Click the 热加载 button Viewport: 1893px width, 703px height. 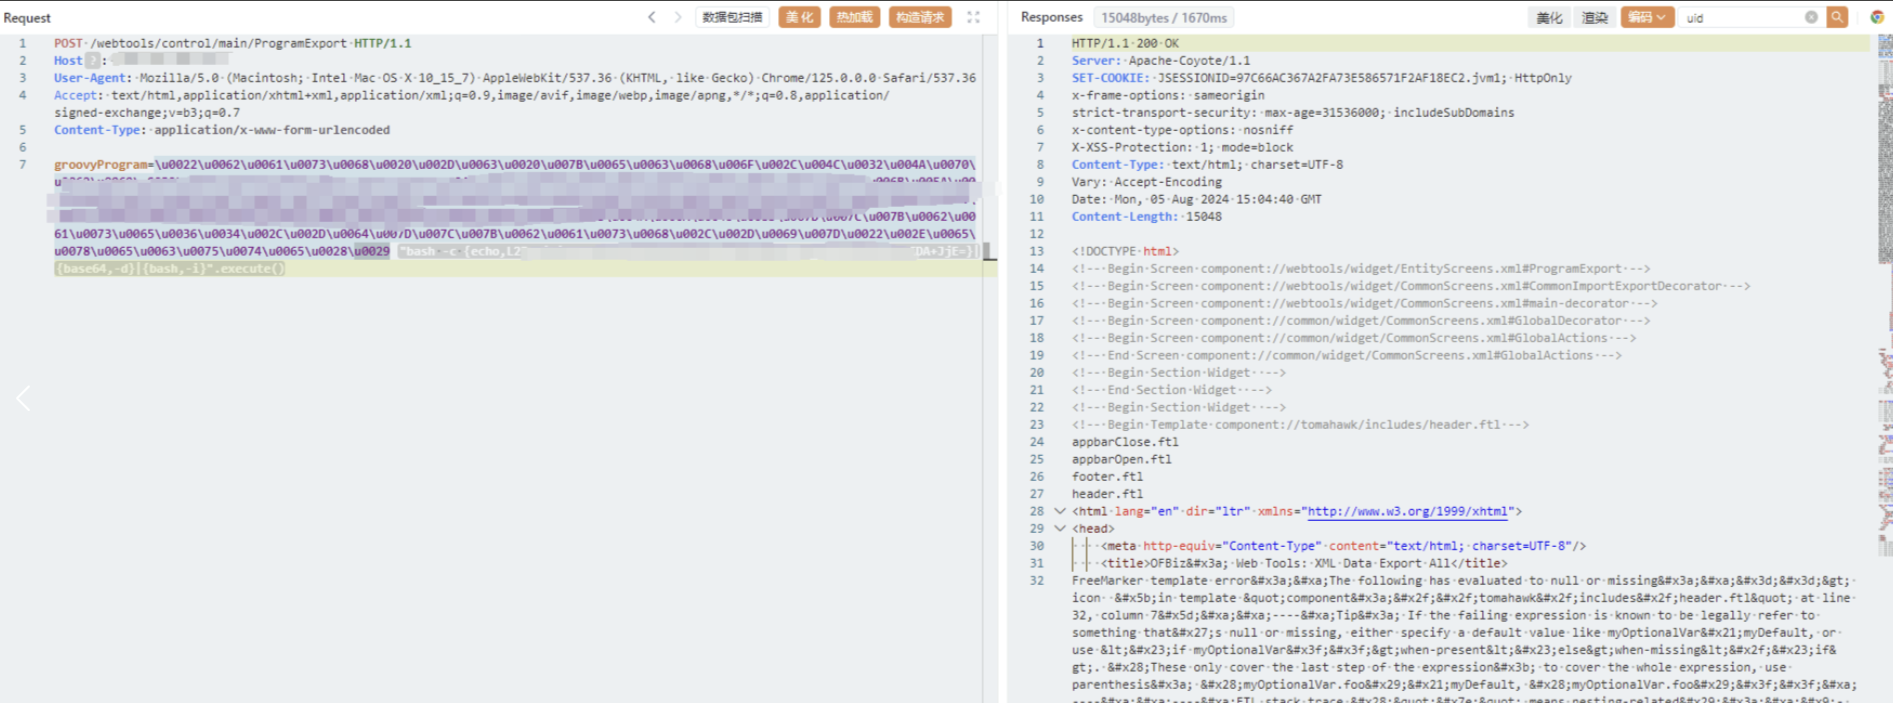[x=854, y=17]
